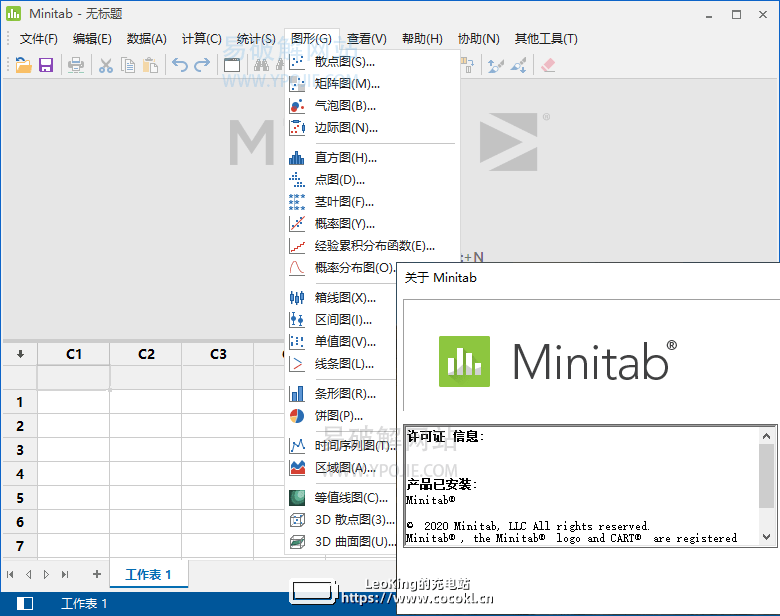Click the window dialog toolbar icon
Image resolution: width=780 pixels, height=616 pixels.
coord(232,65)
